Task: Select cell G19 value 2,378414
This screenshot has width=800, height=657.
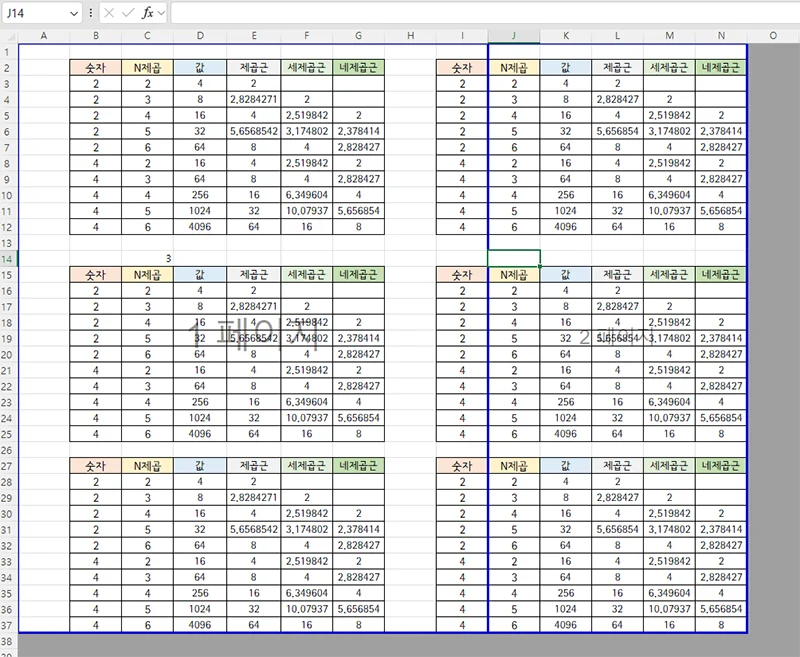Action: coord(359,338)
